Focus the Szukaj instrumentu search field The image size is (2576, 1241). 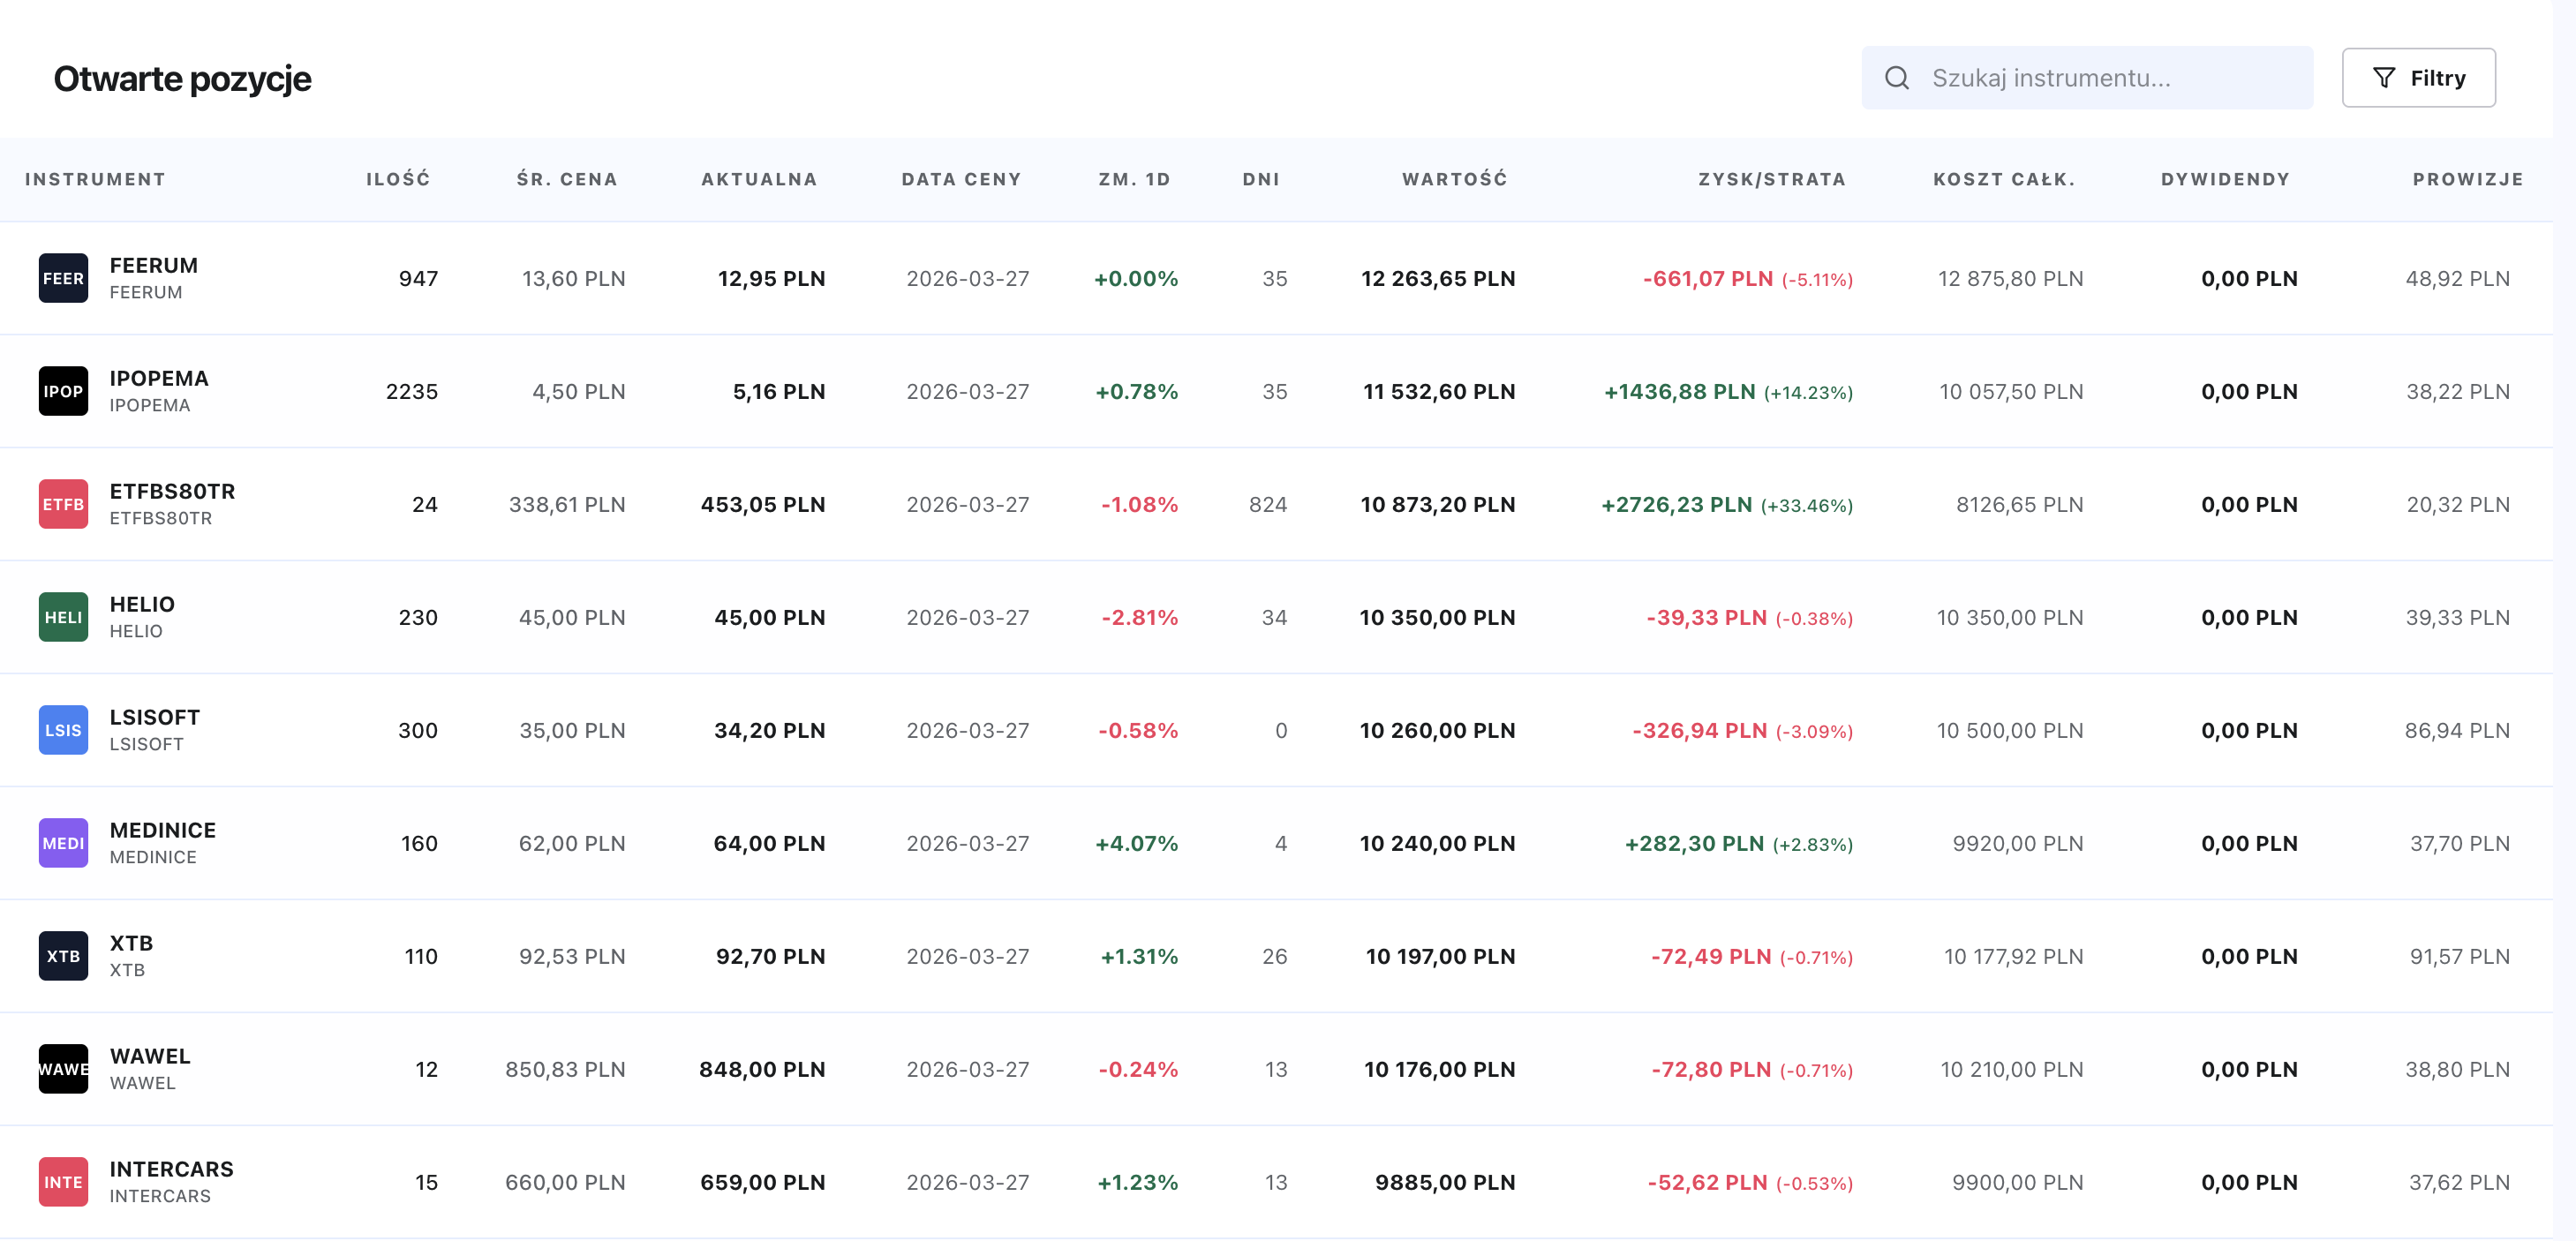[2087, 78]
